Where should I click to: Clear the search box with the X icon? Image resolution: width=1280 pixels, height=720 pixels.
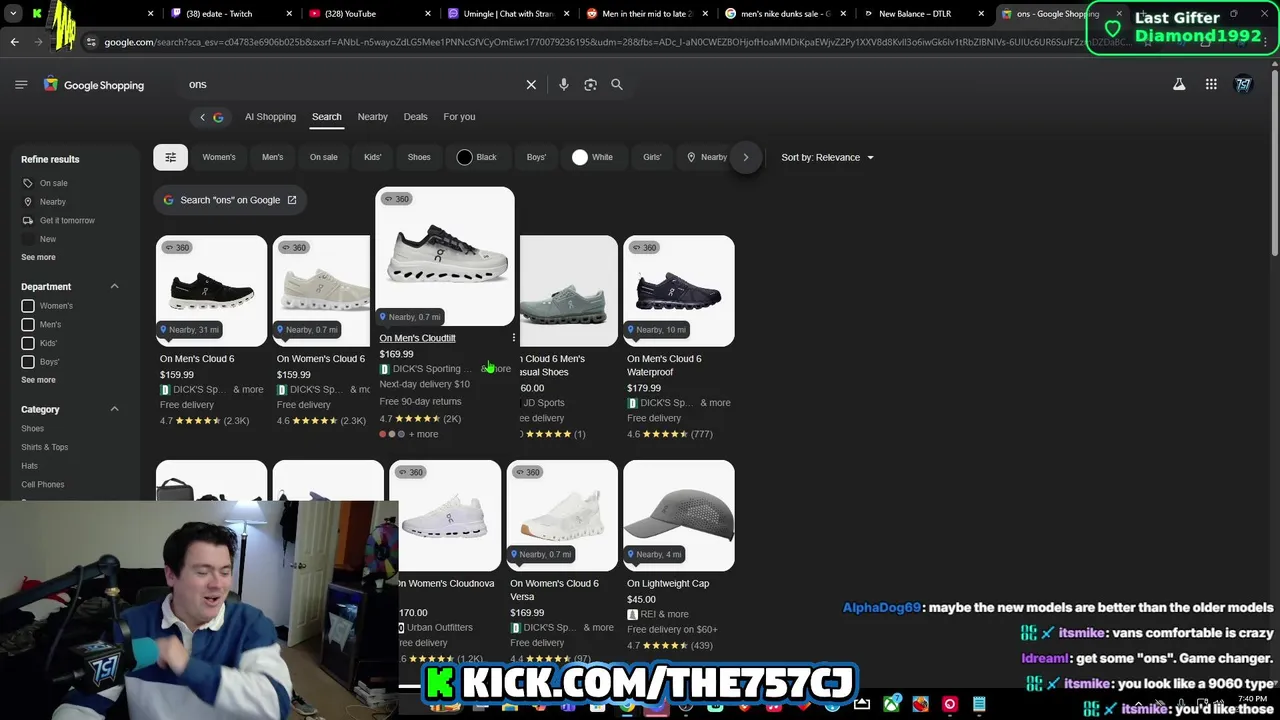tap(531, 85)
